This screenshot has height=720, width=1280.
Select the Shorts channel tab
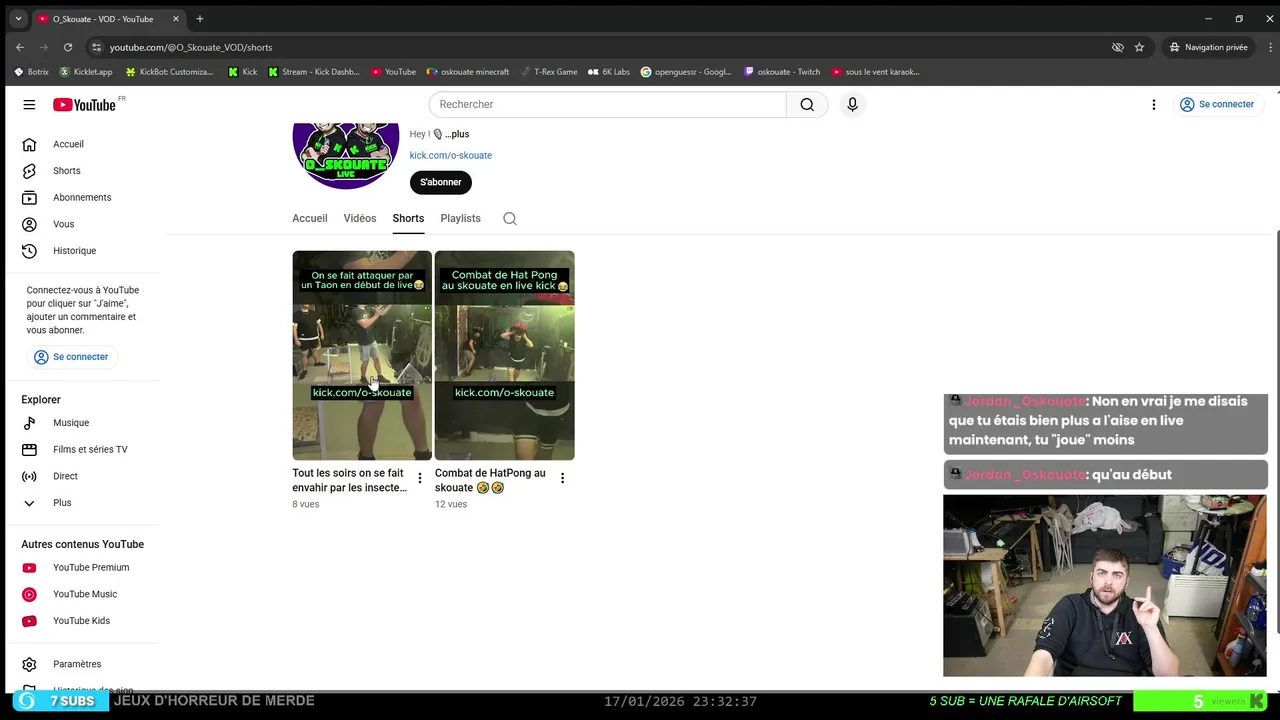pos(408,218)
